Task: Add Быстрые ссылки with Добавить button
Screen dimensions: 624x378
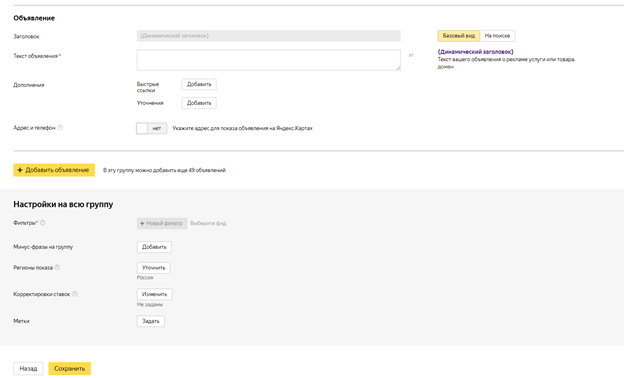Action: coord(199,84)
